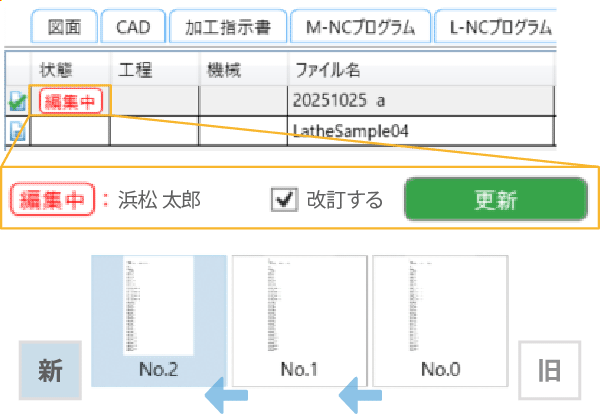
Task: Select the No.2 revision thumbnail
Action: (160, 318)
